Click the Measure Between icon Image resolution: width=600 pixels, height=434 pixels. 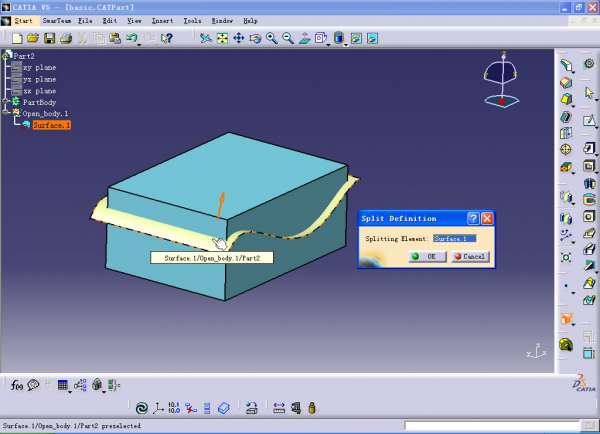click(x=279, y=408)
